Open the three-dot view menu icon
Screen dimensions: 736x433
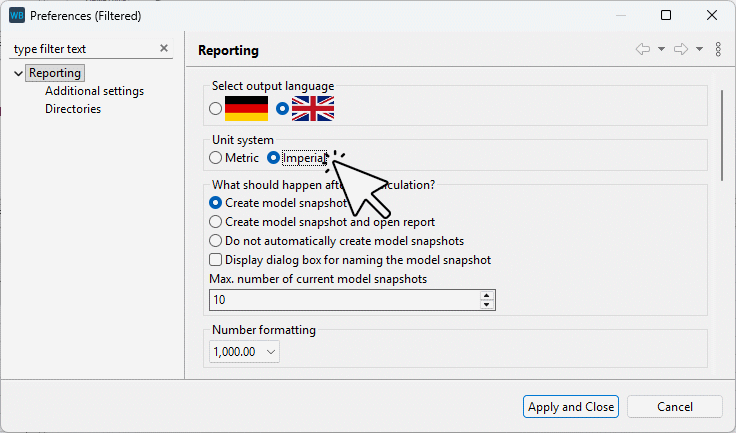pyautogui.click(x=718, y=49)
